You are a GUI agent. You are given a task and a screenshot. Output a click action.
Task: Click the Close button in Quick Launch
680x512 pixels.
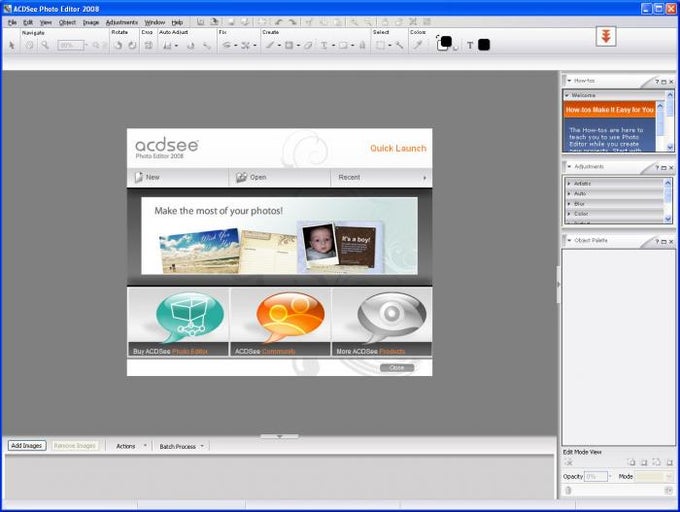tap(397, 368)
